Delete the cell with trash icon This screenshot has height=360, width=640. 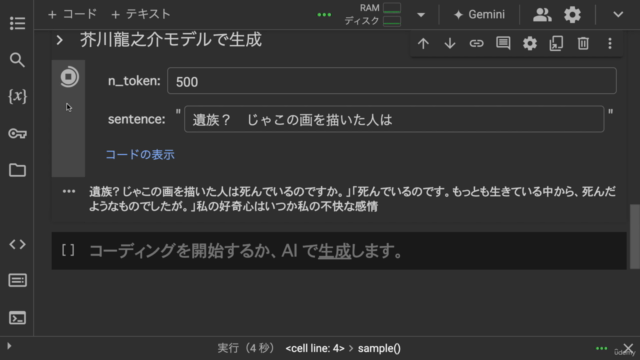(583, 43)
